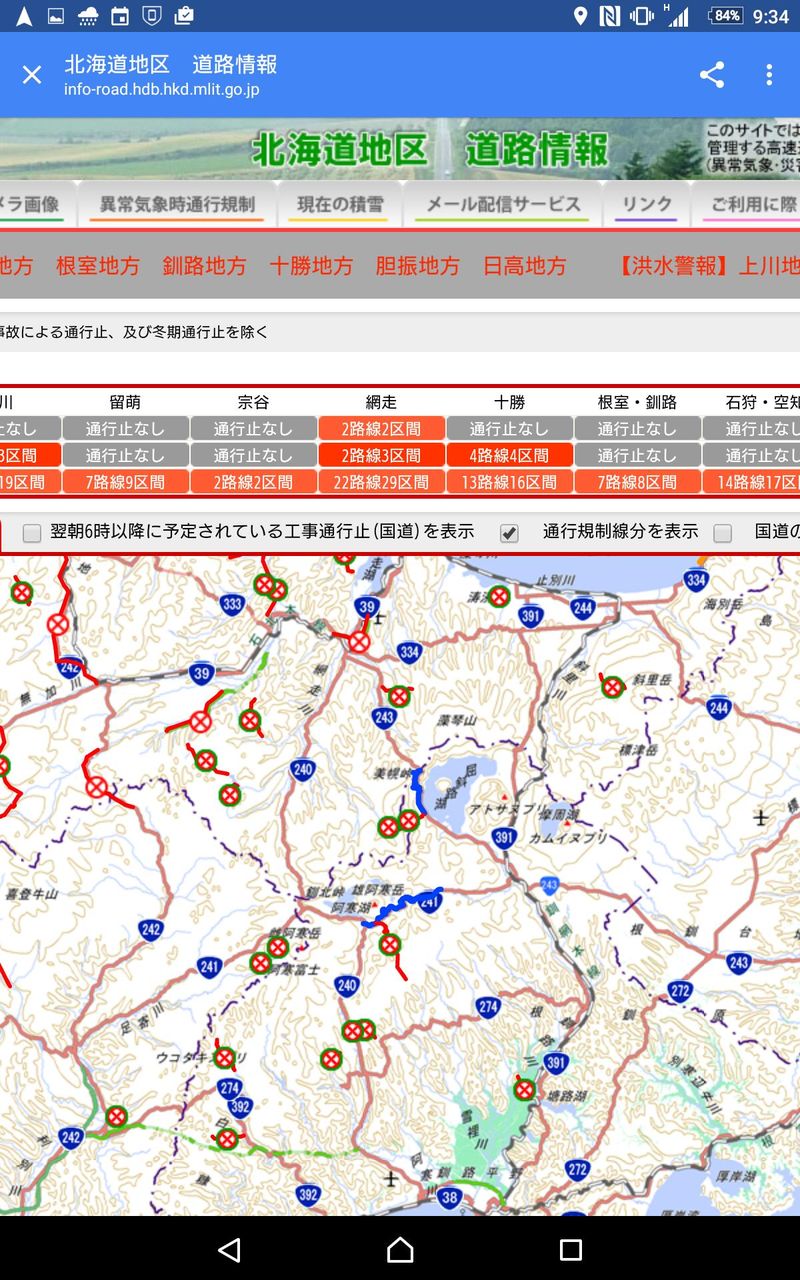The width and height of the screenshot is (800, 1280).
Task: Tap closure marker south of 阿寒湖 on red road
Action: coord(390,943)
